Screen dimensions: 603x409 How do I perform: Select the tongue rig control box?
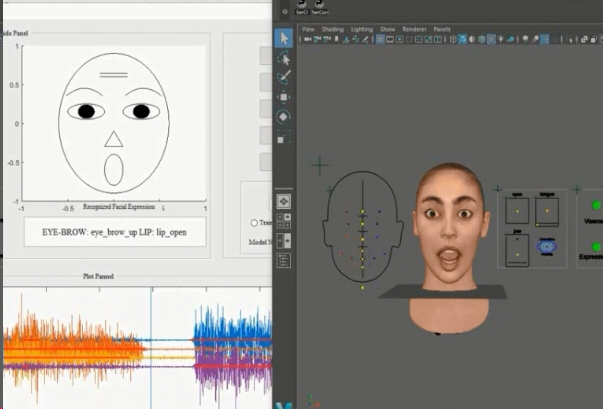[x=546, y=211]
